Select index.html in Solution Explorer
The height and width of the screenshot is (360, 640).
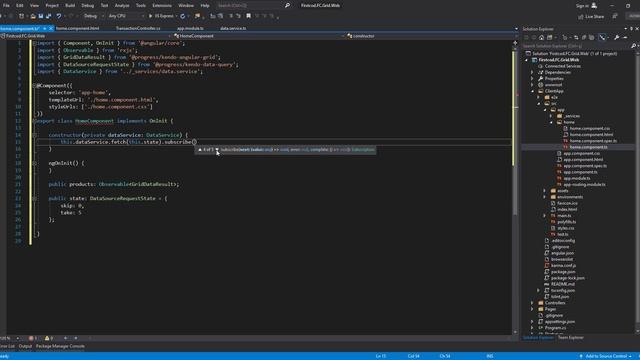coord(567,209)
